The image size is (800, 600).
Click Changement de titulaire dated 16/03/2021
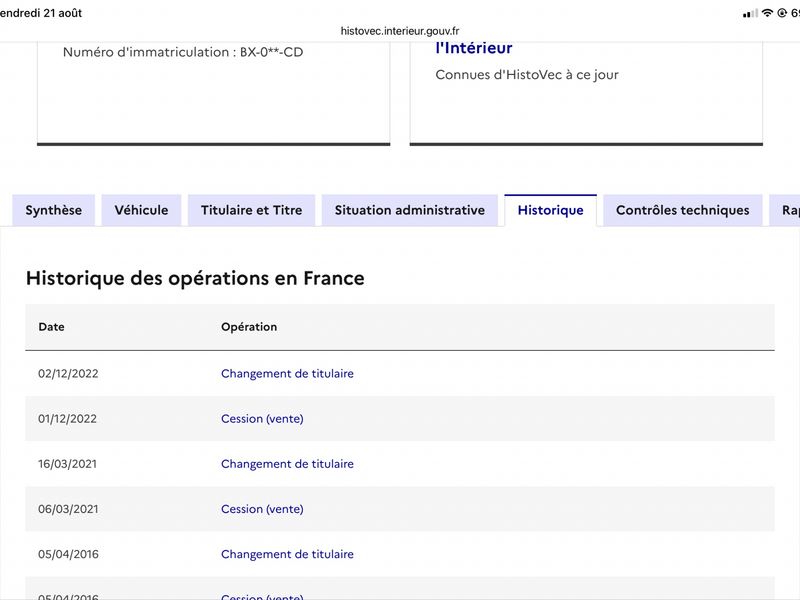[x=287, y=464]
